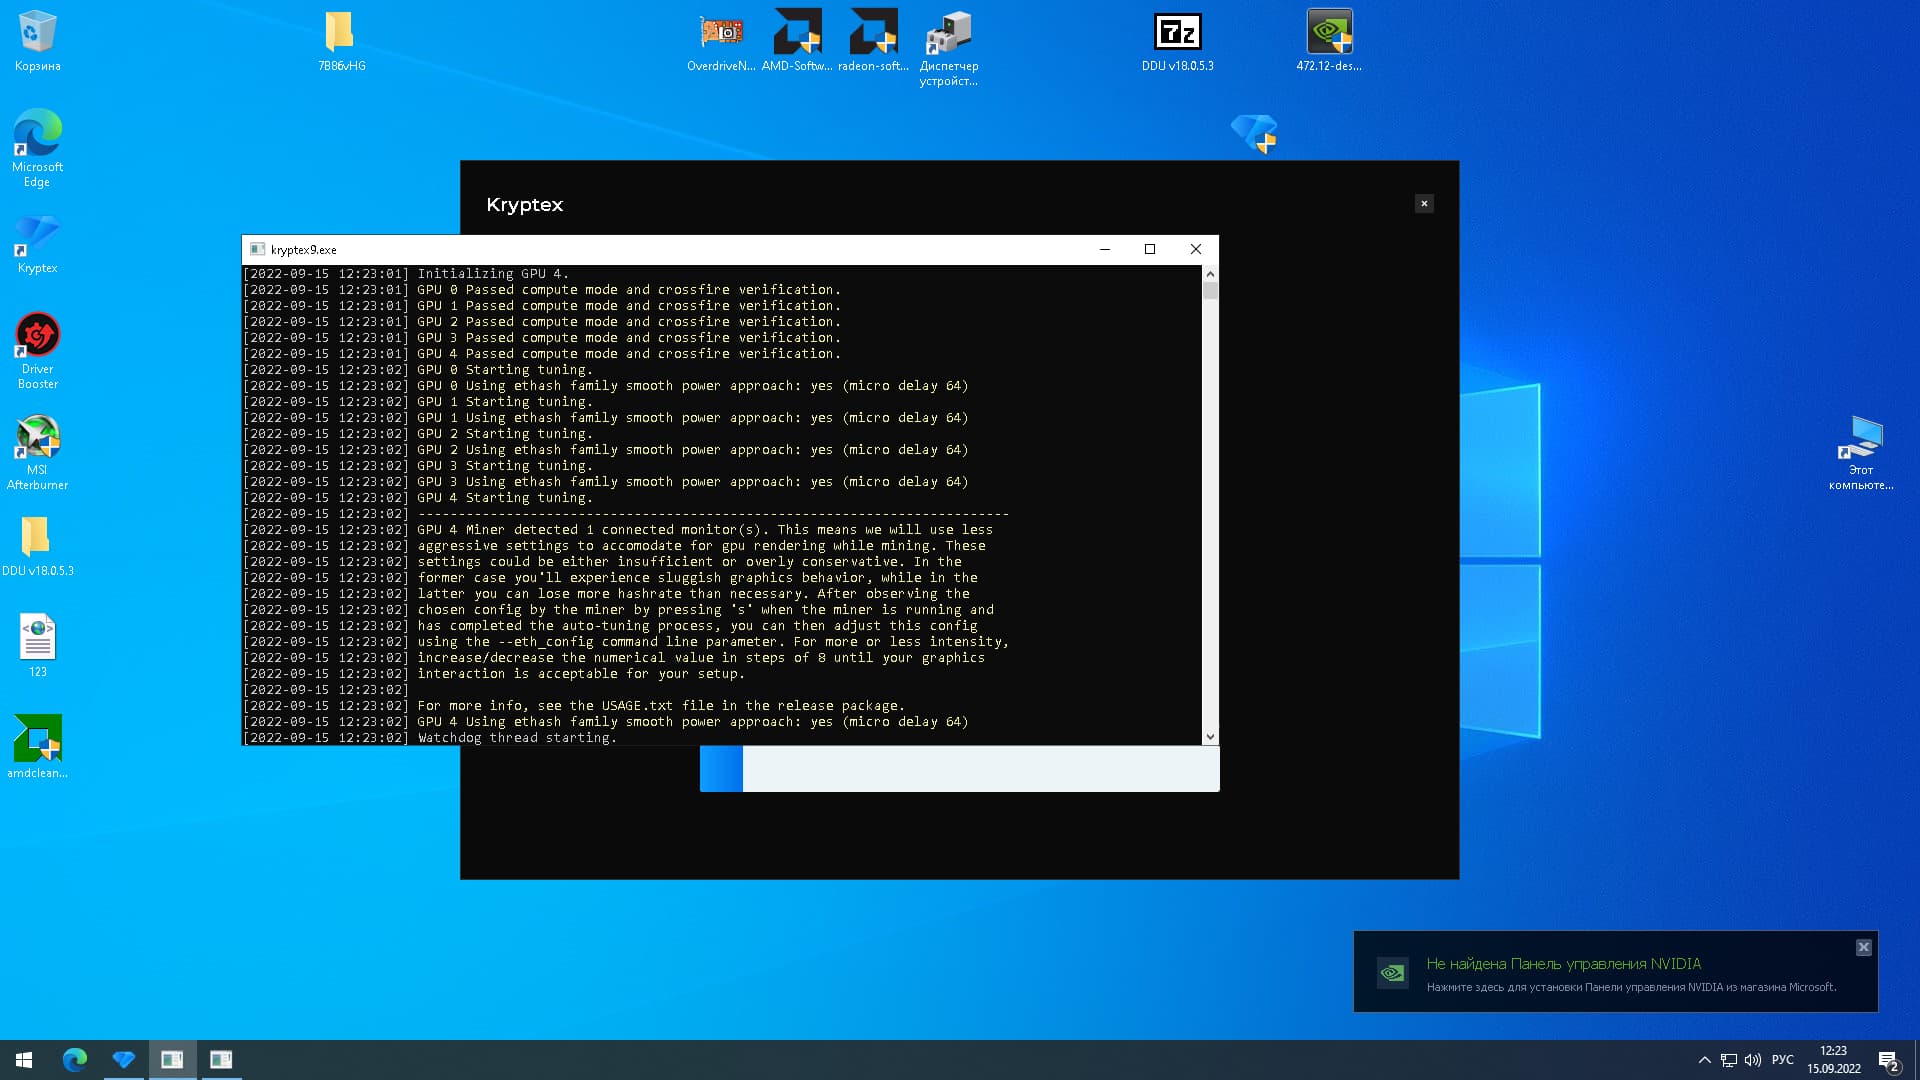
Task: Minimize the kryptex9.exe console window
Action: point(1105,249)
